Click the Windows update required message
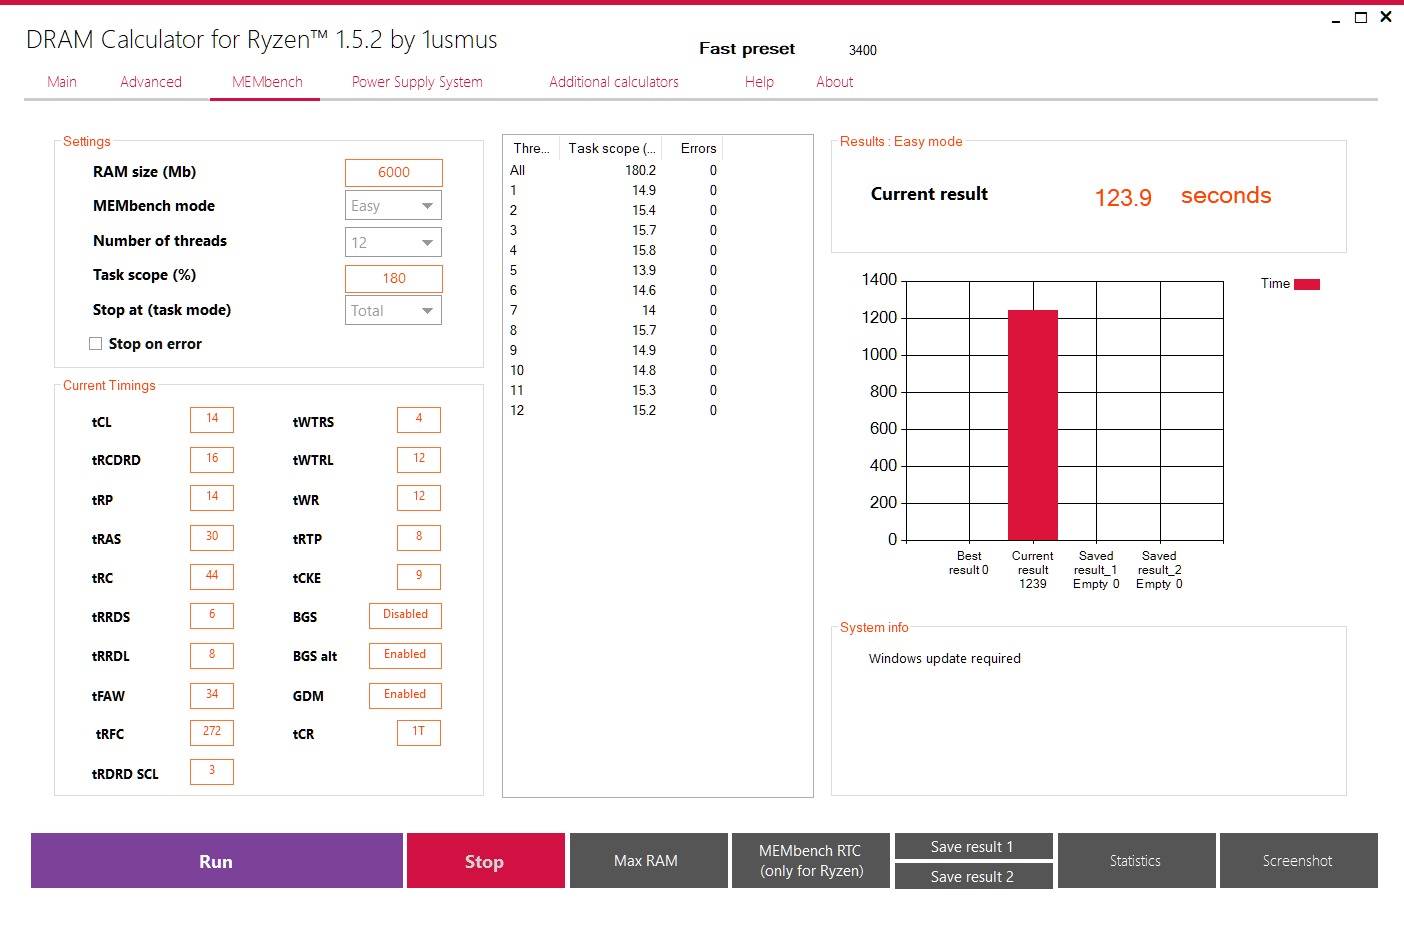The height and width of the screenshot is (950, 1404). click(945, 658)
